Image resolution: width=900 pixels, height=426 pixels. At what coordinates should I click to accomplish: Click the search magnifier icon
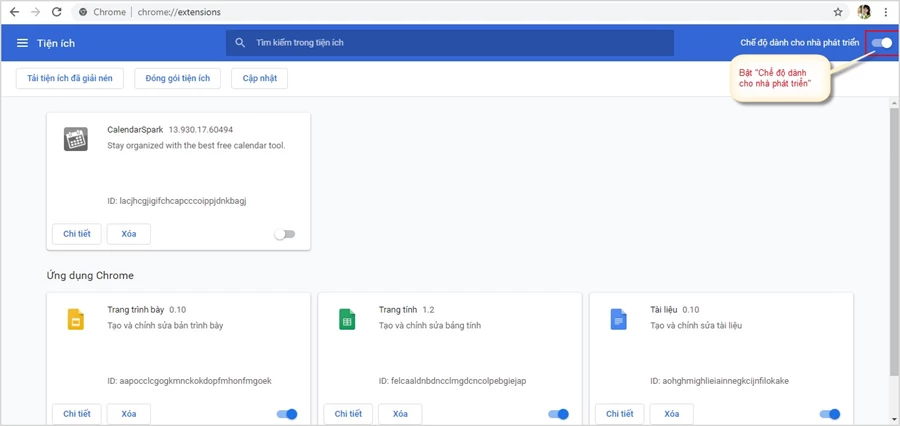click(x=240, y=43)
